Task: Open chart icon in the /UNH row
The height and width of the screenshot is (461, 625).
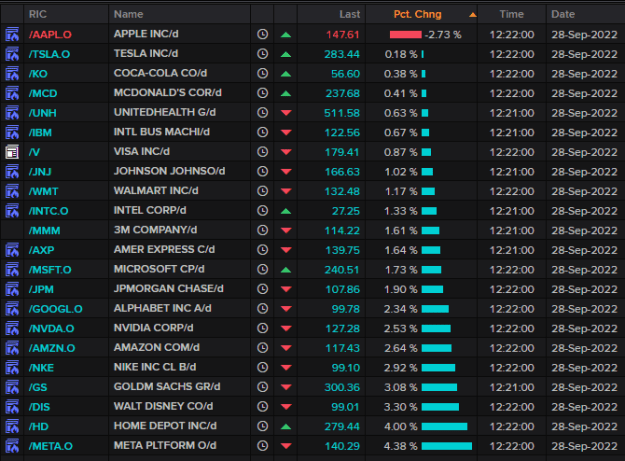Action: pos(12,113)
